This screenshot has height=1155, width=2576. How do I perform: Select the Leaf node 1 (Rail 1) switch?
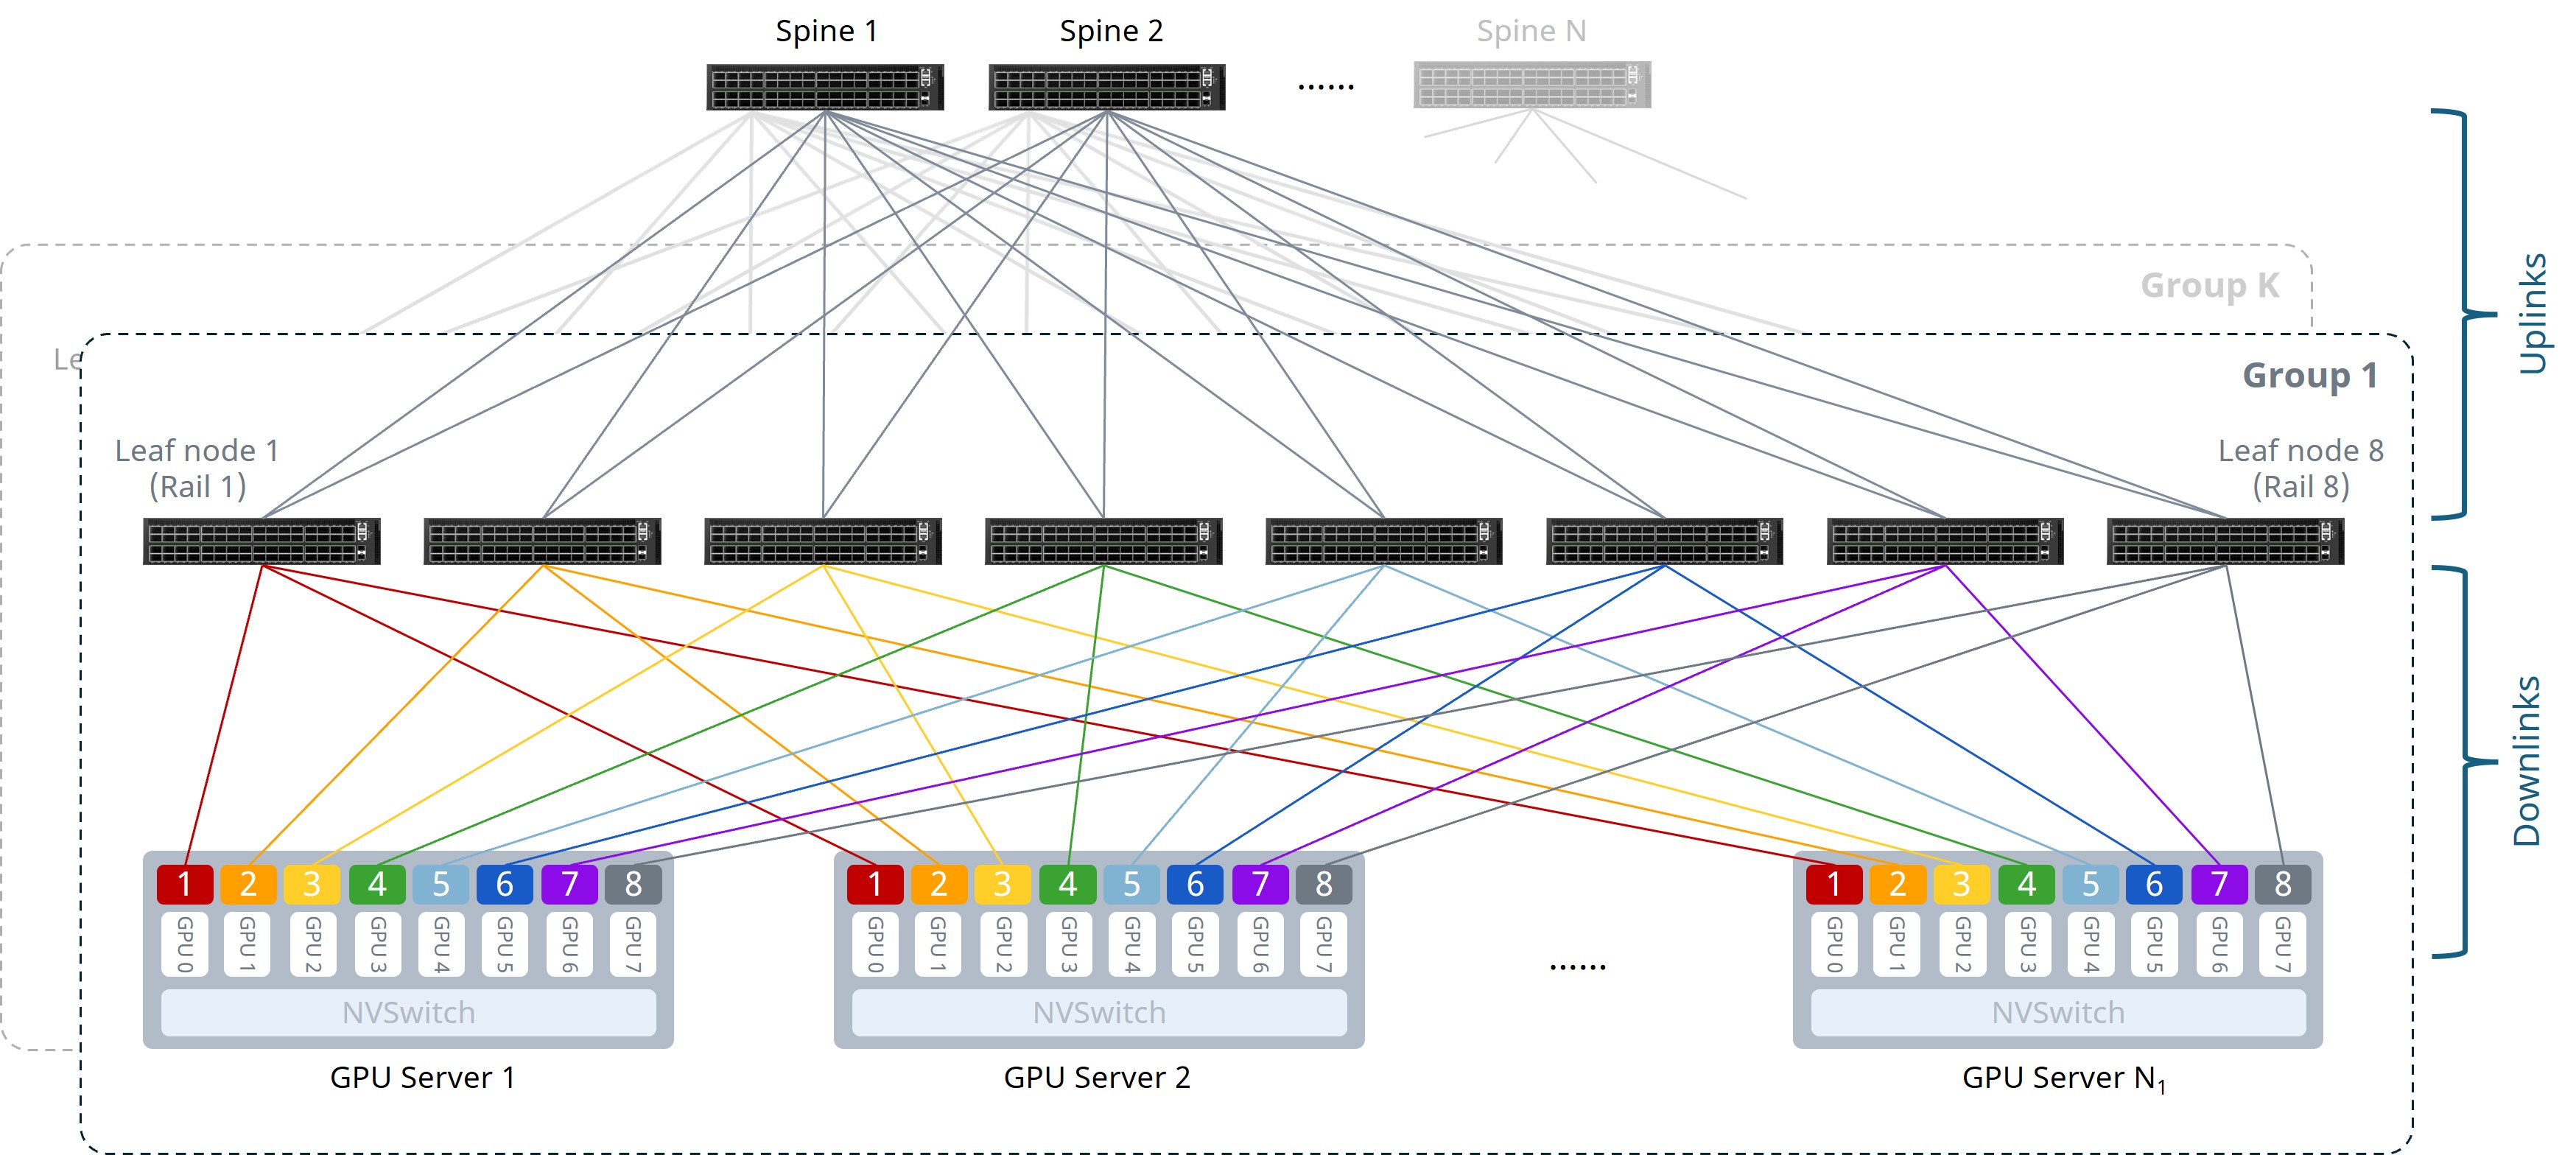click(261, 541)
